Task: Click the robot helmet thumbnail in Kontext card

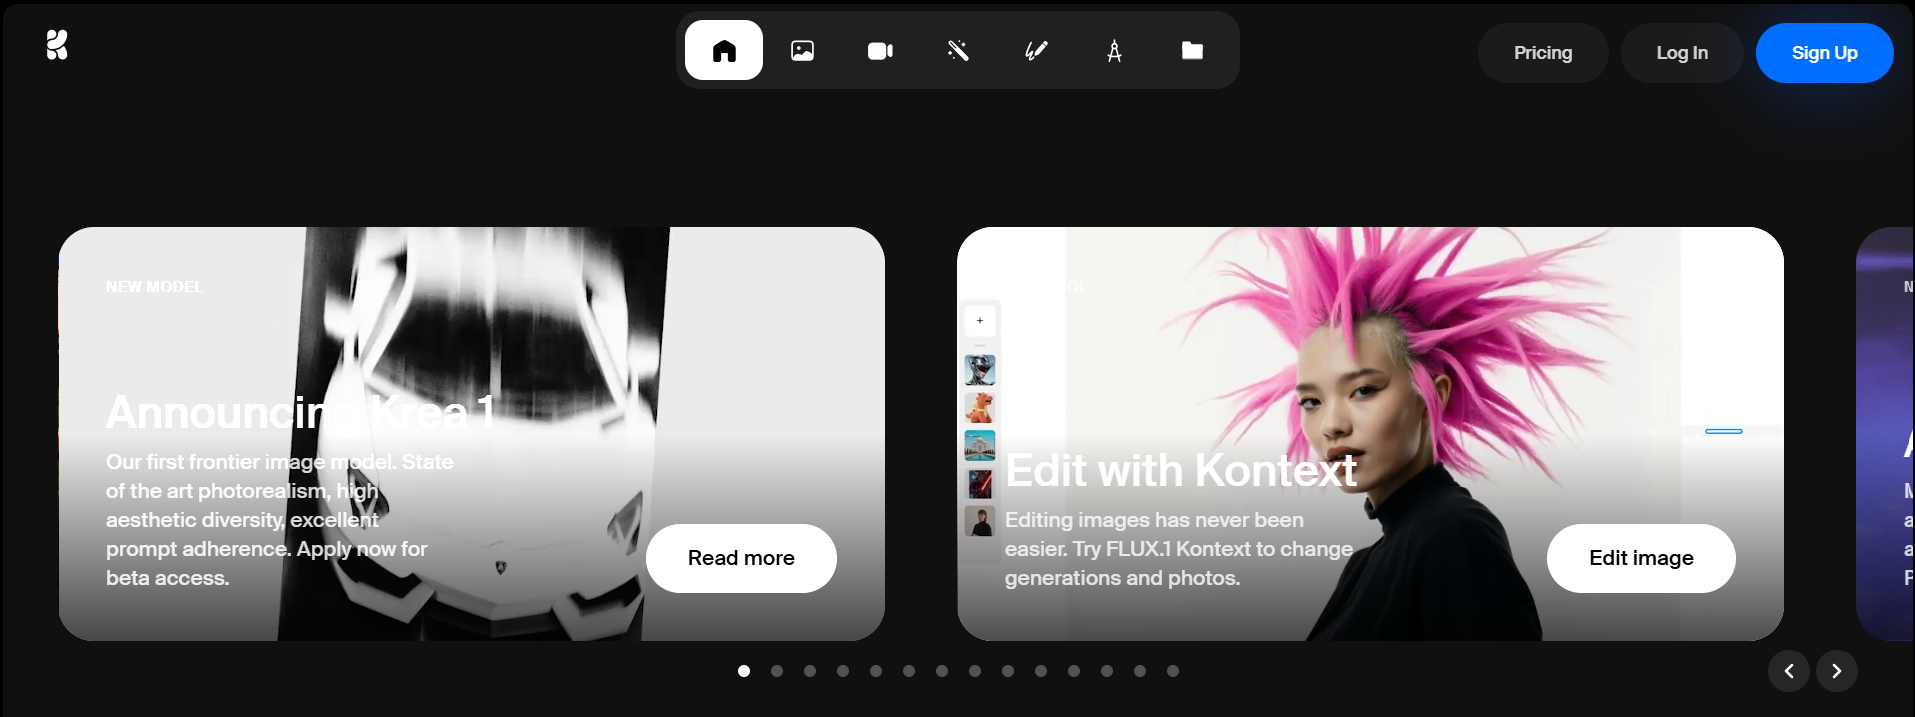Action: (980, 370)
